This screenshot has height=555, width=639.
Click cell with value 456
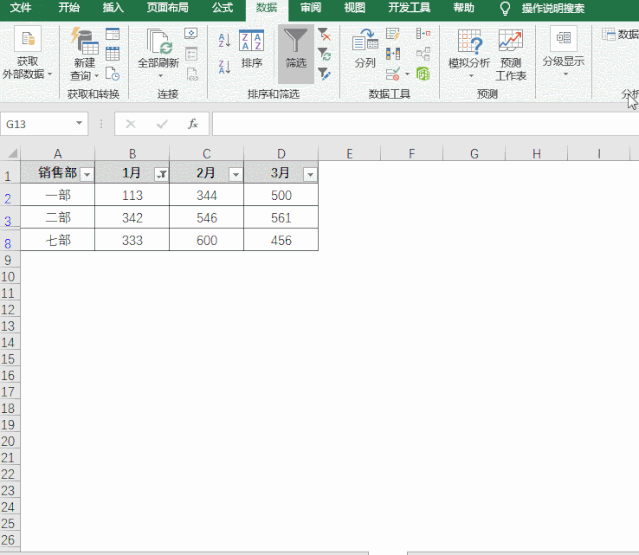point(281,240)
